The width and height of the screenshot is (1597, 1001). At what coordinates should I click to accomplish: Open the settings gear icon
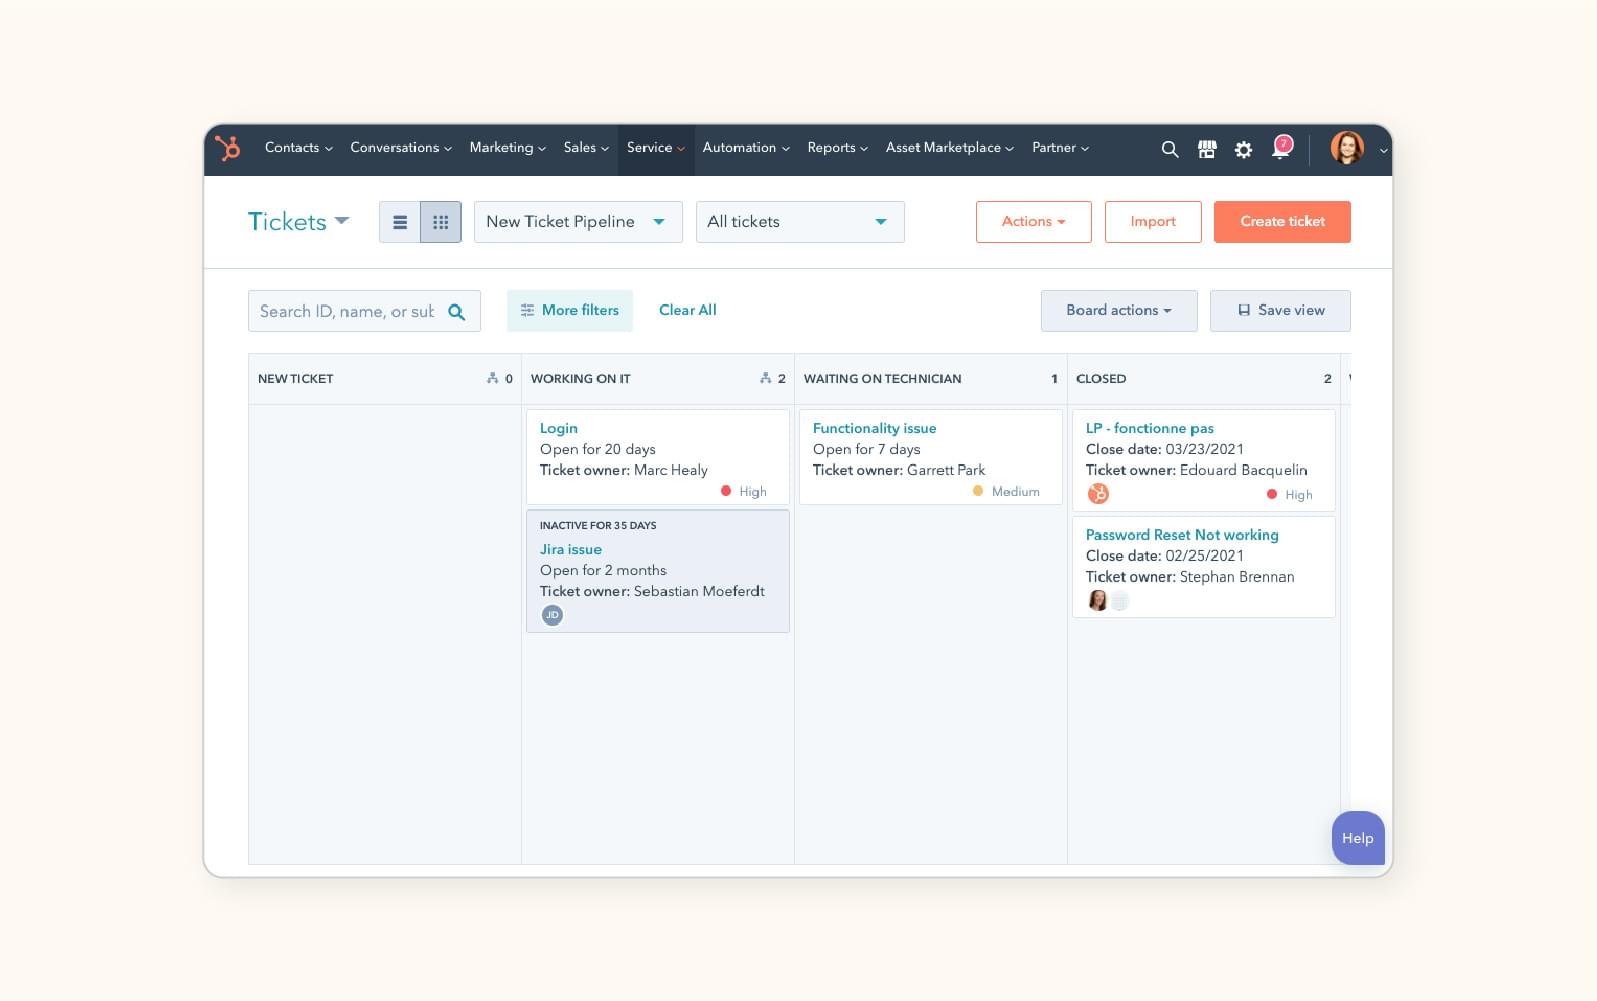pos(1243,149)
